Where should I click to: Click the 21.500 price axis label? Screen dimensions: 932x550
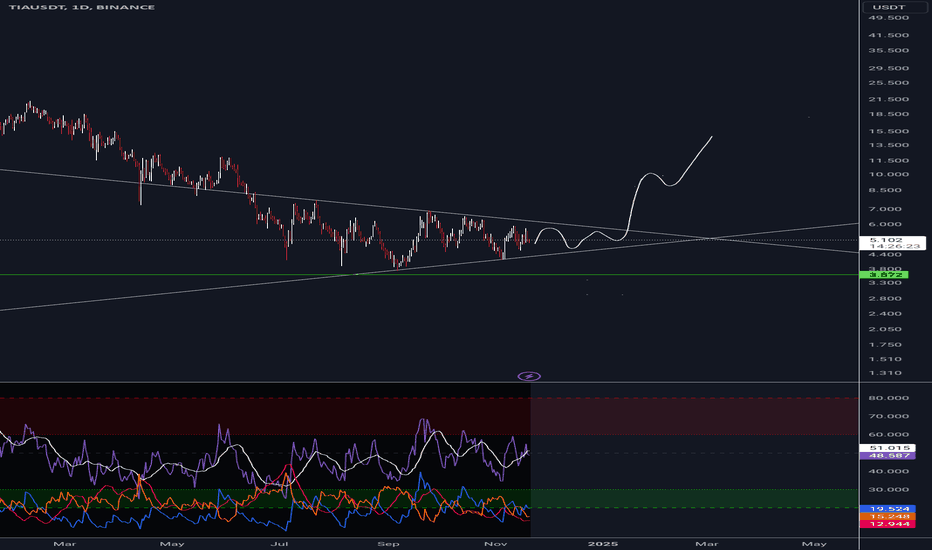[x=889, y=99]
